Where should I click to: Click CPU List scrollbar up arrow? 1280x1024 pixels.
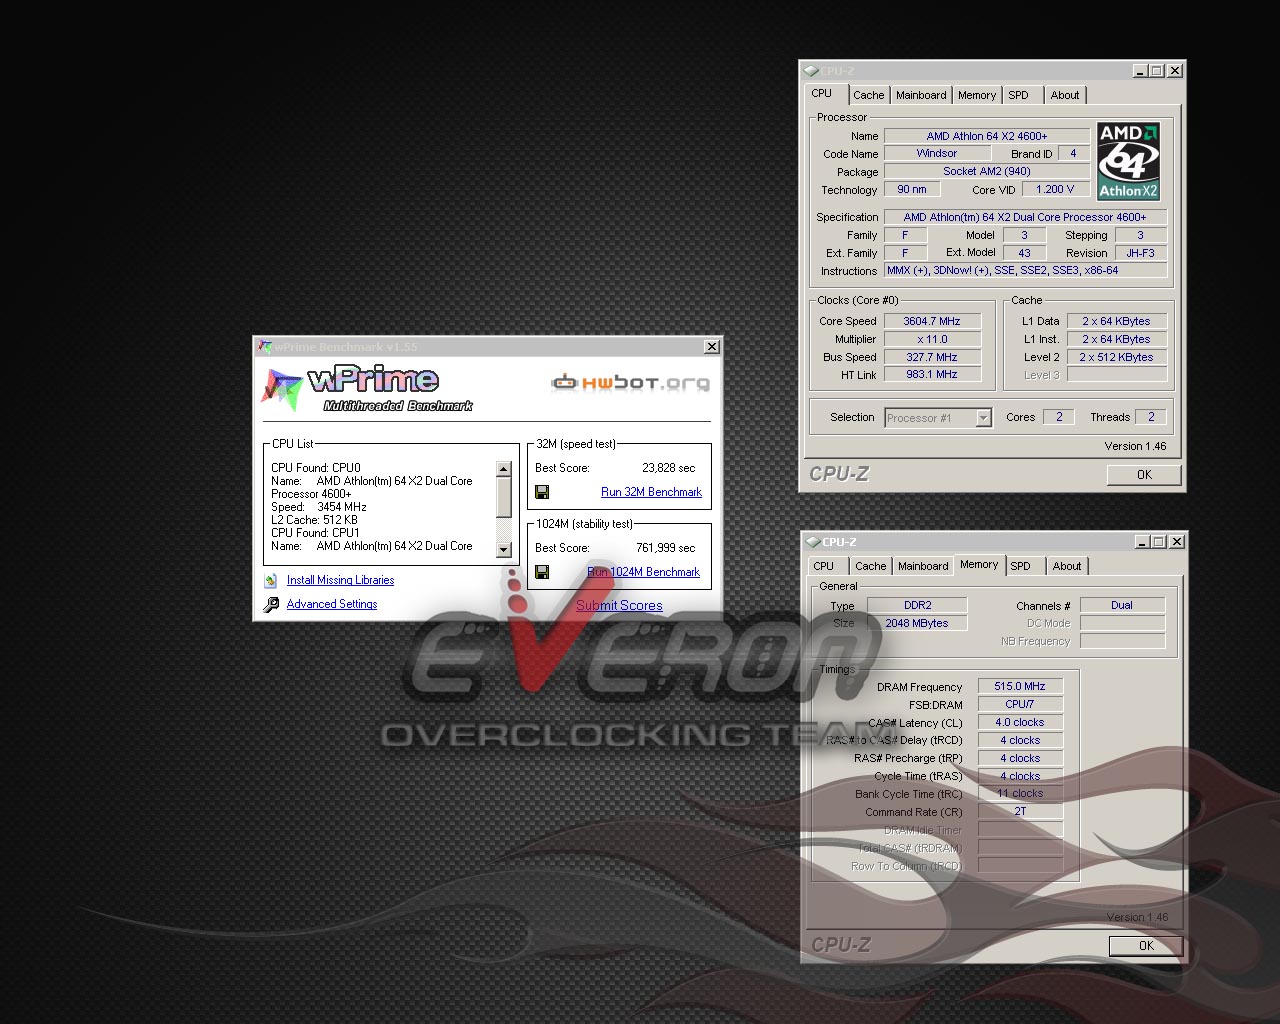click(x=504, y=469)
